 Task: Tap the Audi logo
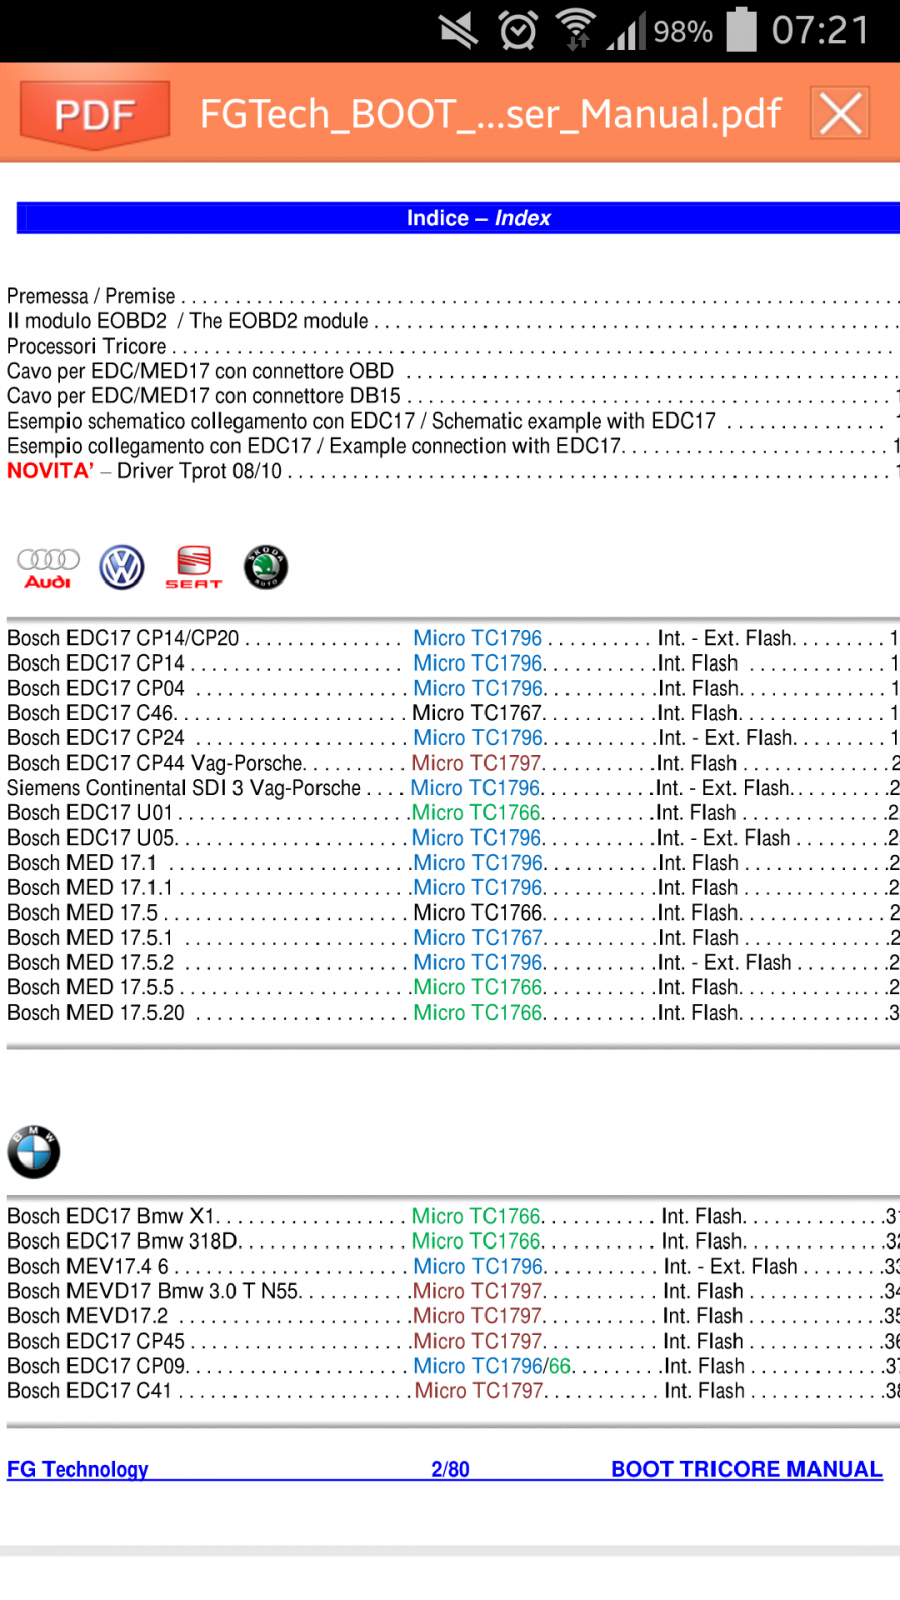48,568
